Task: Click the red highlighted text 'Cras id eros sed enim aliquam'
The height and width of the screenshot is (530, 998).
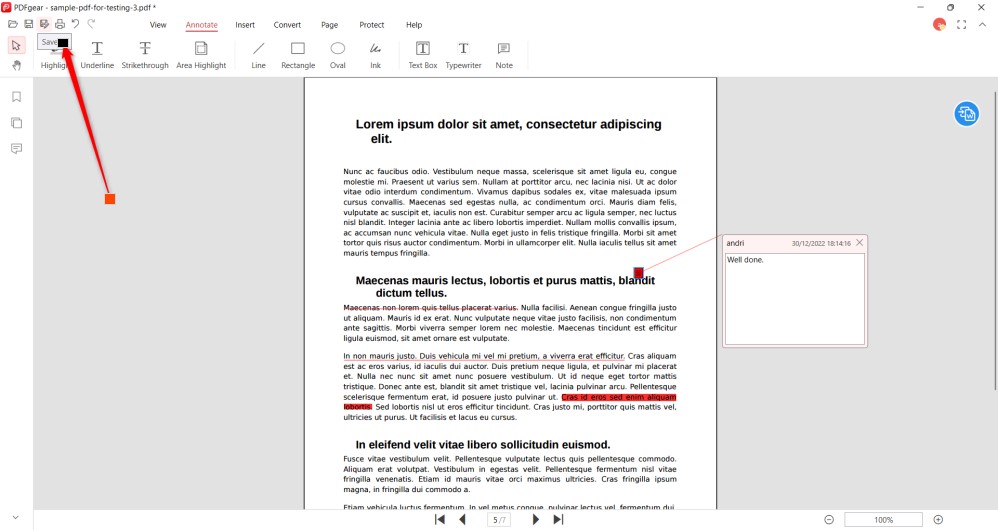Action: [619, 397]
